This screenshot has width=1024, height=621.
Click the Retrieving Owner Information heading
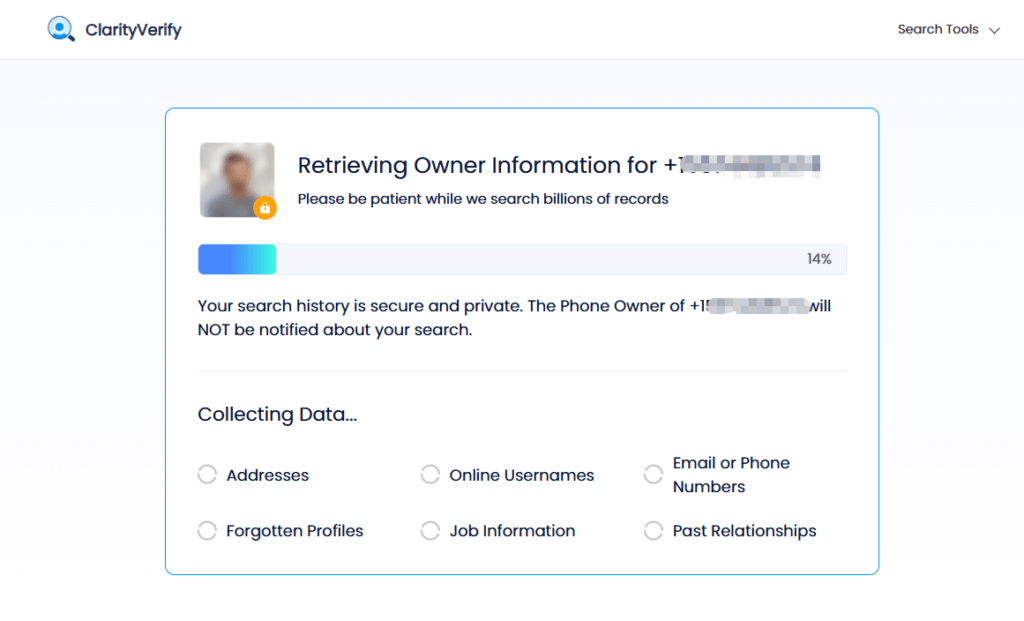[559, 165]
